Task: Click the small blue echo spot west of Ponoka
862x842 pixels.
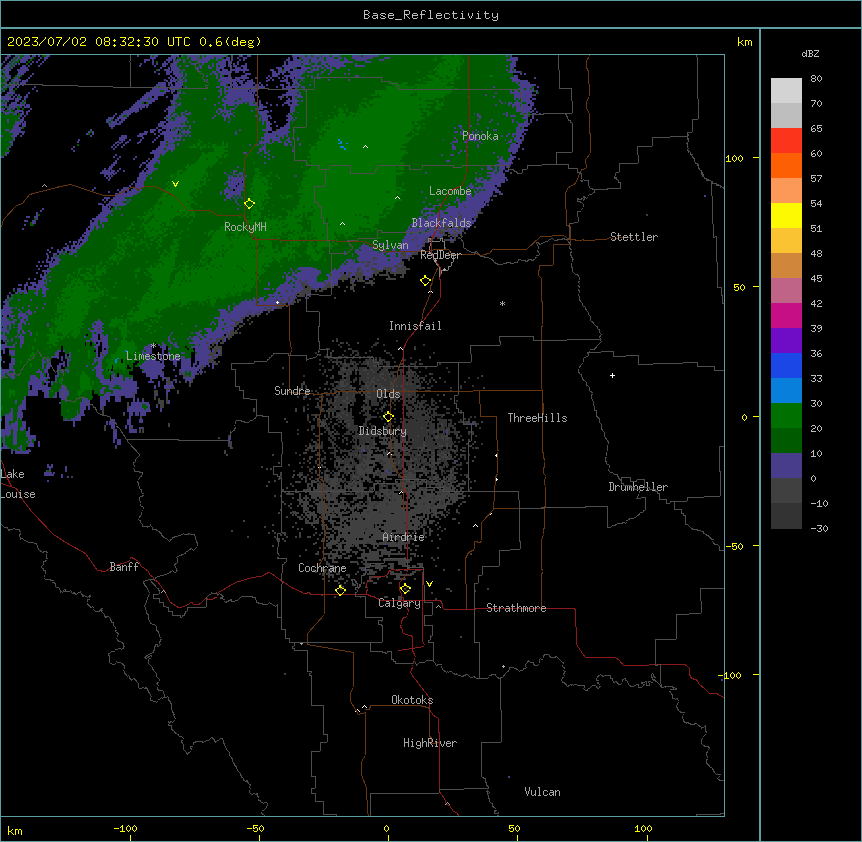Action: (342, 145)
